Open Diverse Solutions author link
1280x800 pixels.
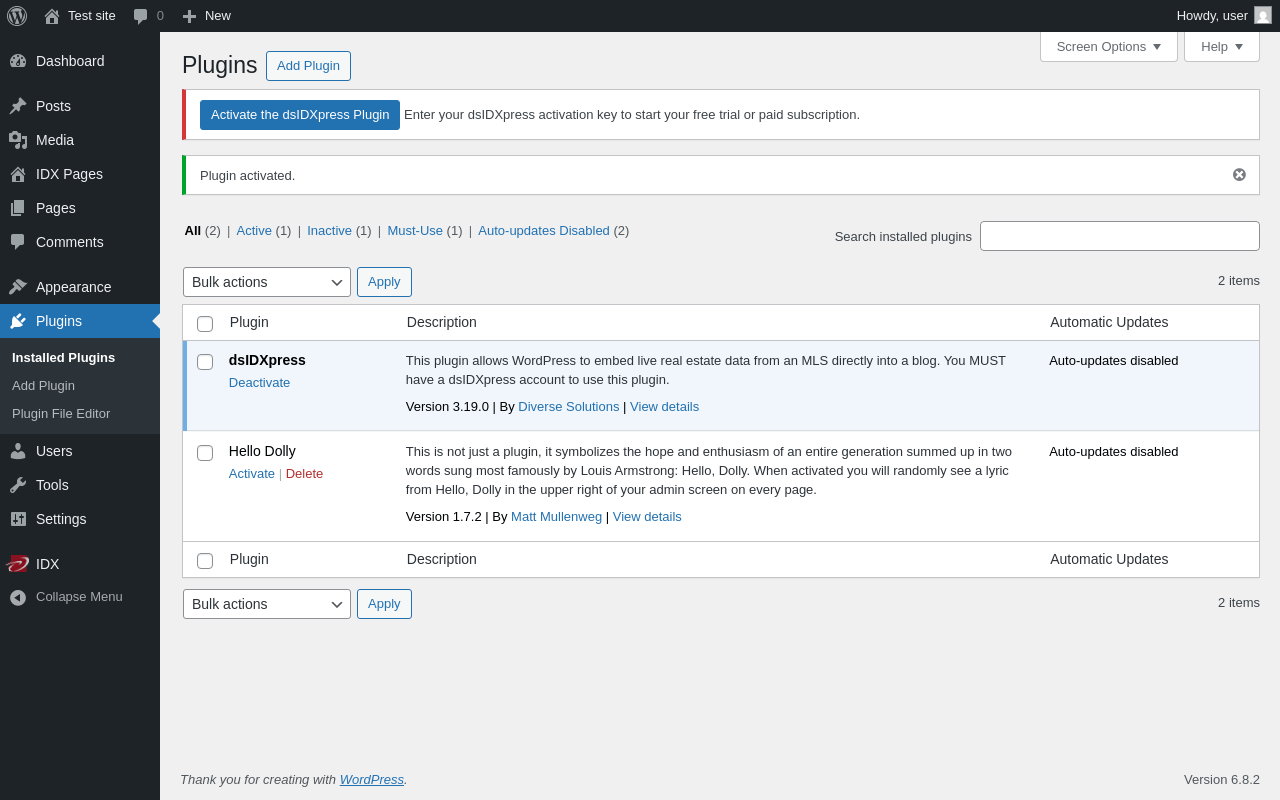(569, 406)
